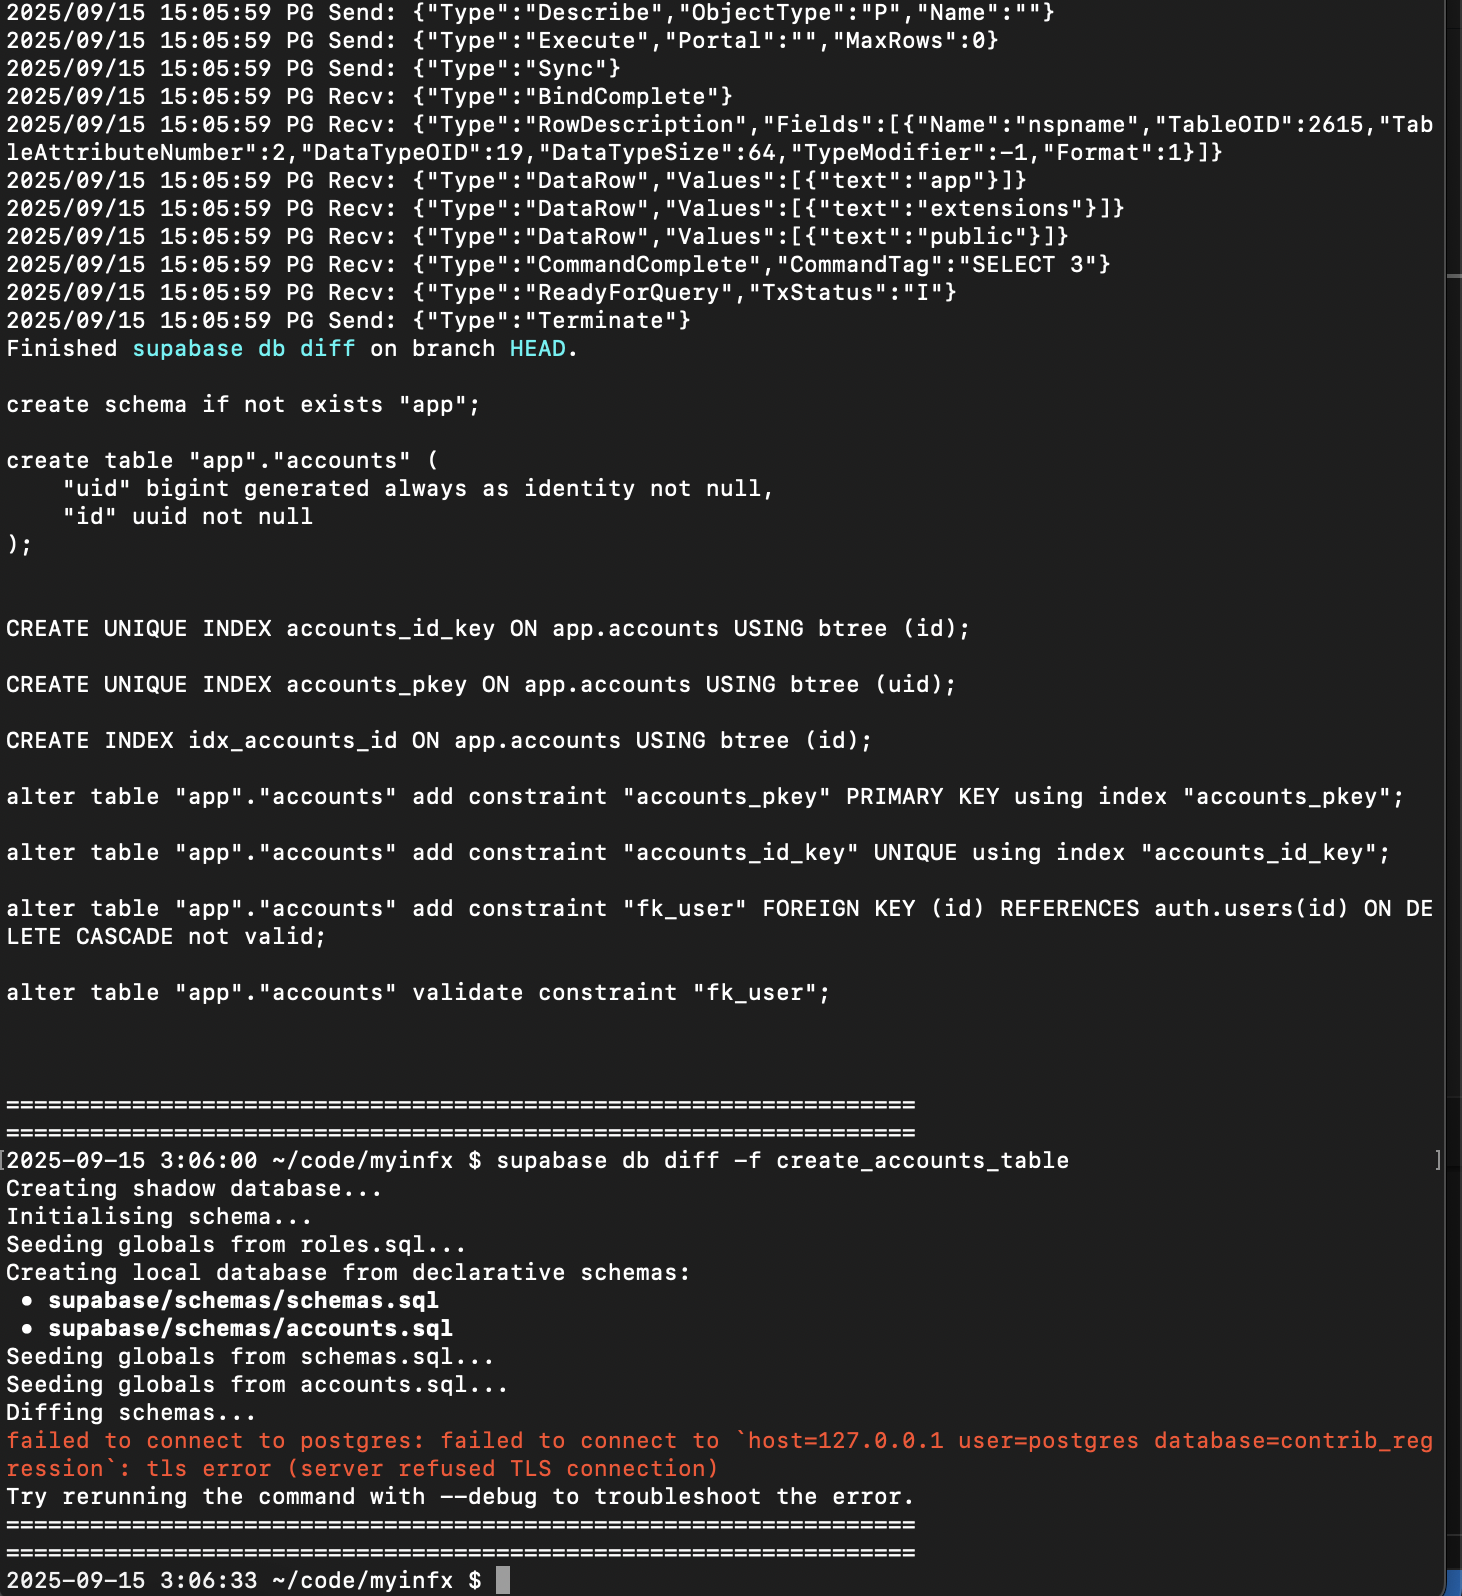Click the block cursor at the bottom prompt

503,1580
